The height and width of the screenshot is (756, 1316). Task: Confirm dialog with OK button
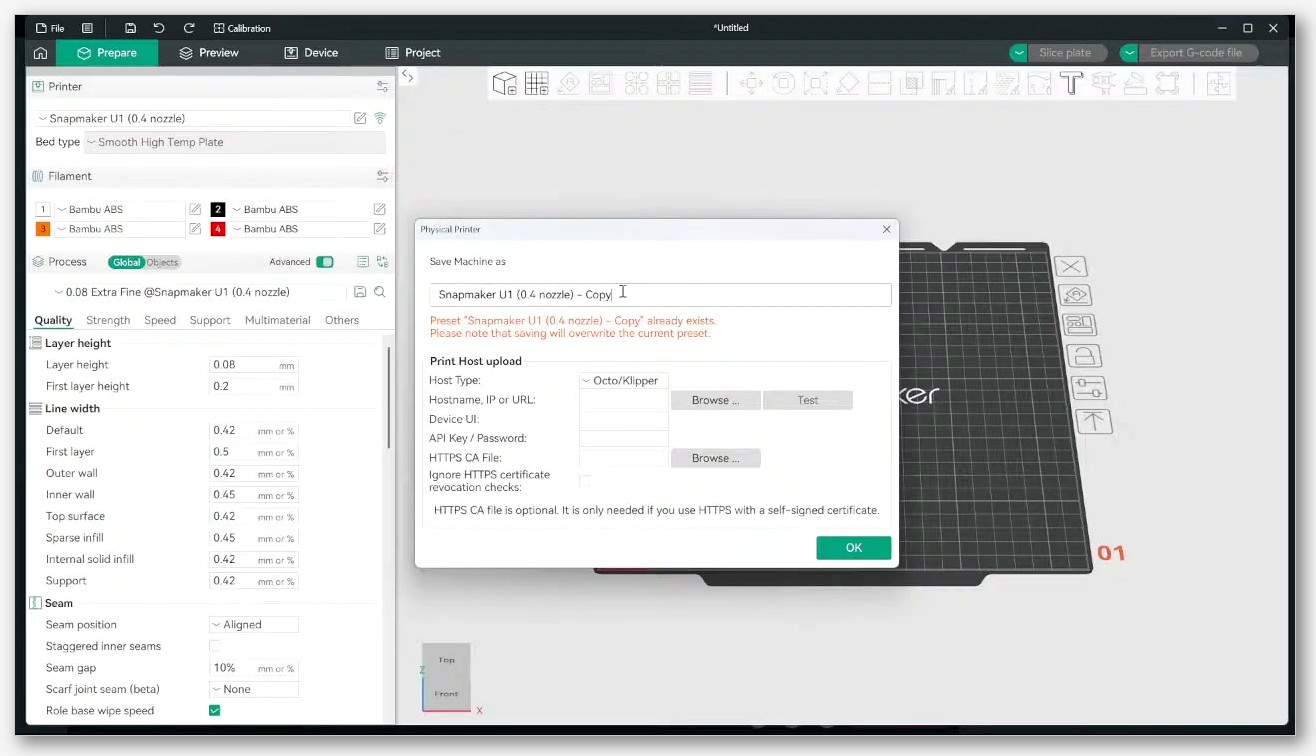coord(853,547)
